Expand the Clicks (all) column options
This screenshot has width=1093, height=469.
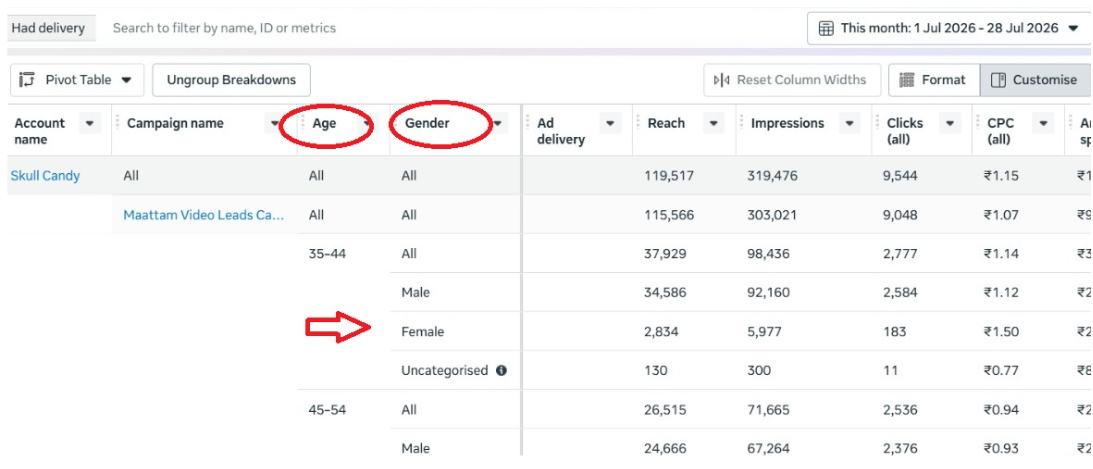949,123
